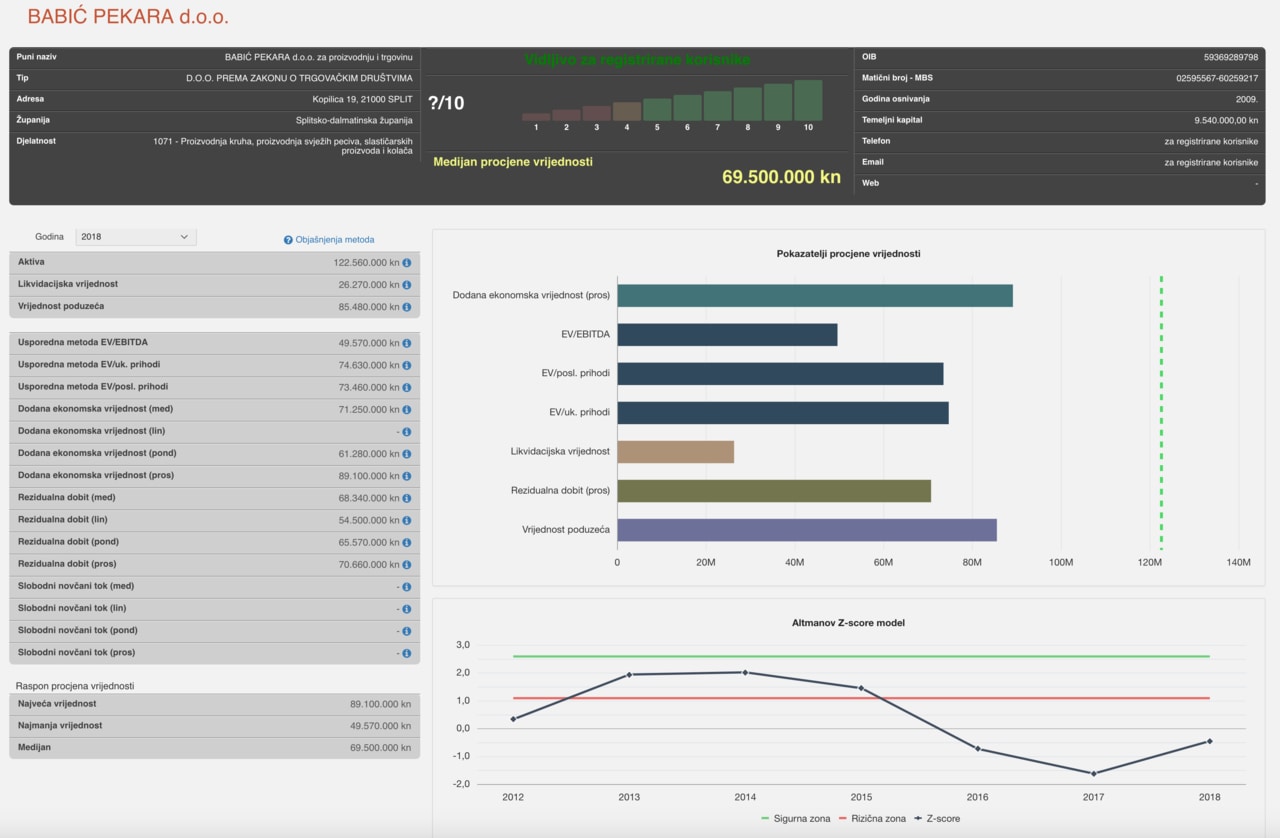Image resolution: width=1280 pixels, height=838 pixels.
Task: Open the Godina year dropdown
Action: (x=136, y=237)
